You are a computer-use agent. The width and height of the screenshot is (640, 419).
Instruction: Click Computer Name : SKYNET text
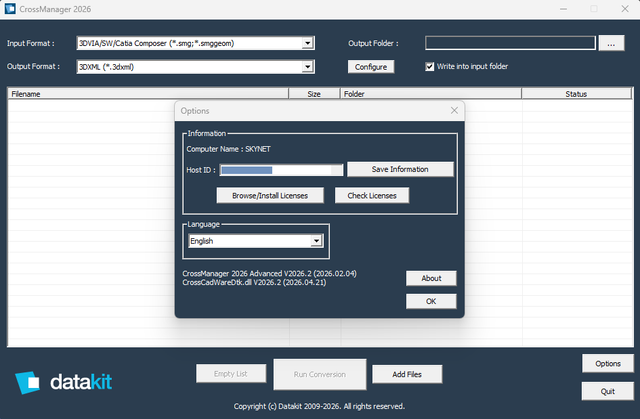coord(228,149)
